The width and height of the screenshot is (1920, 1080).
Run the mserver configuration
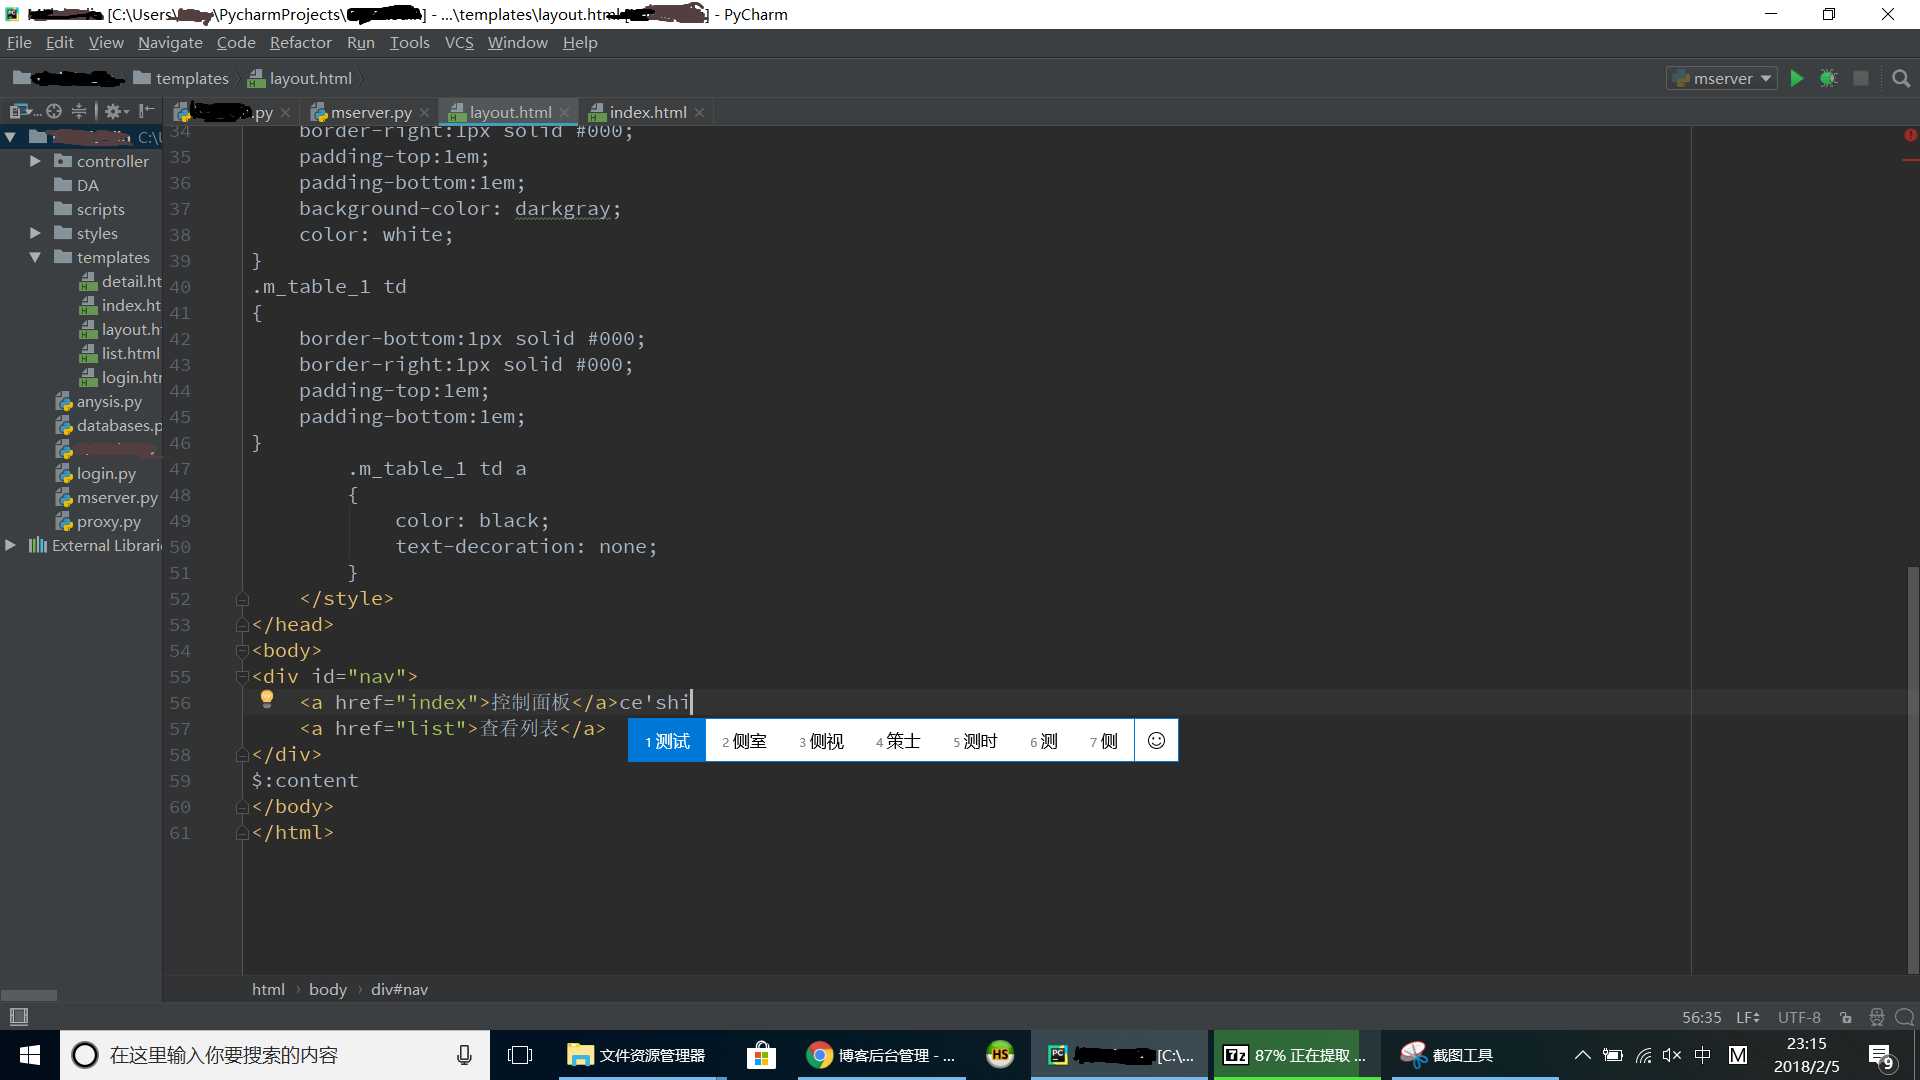1797,78
